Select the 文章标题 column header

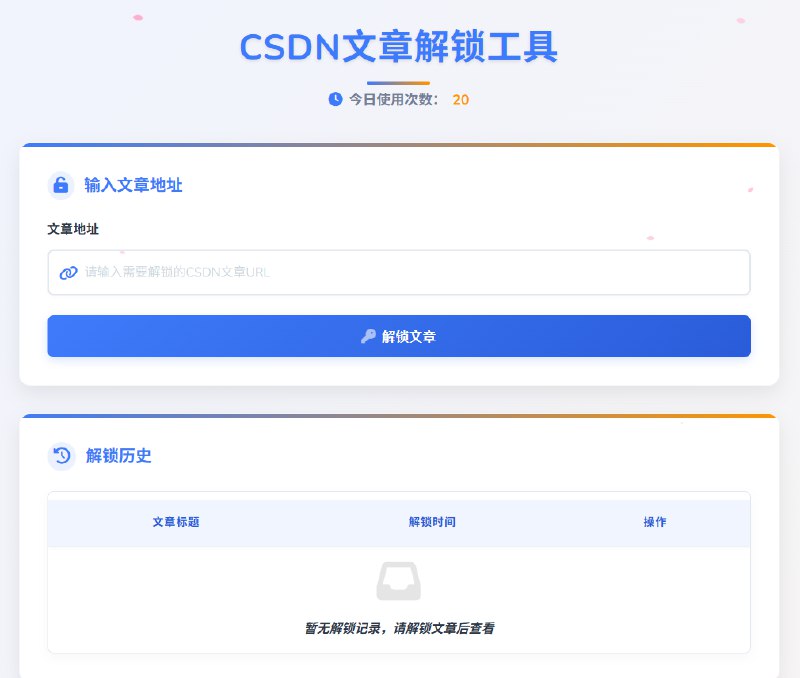[176, 523]
